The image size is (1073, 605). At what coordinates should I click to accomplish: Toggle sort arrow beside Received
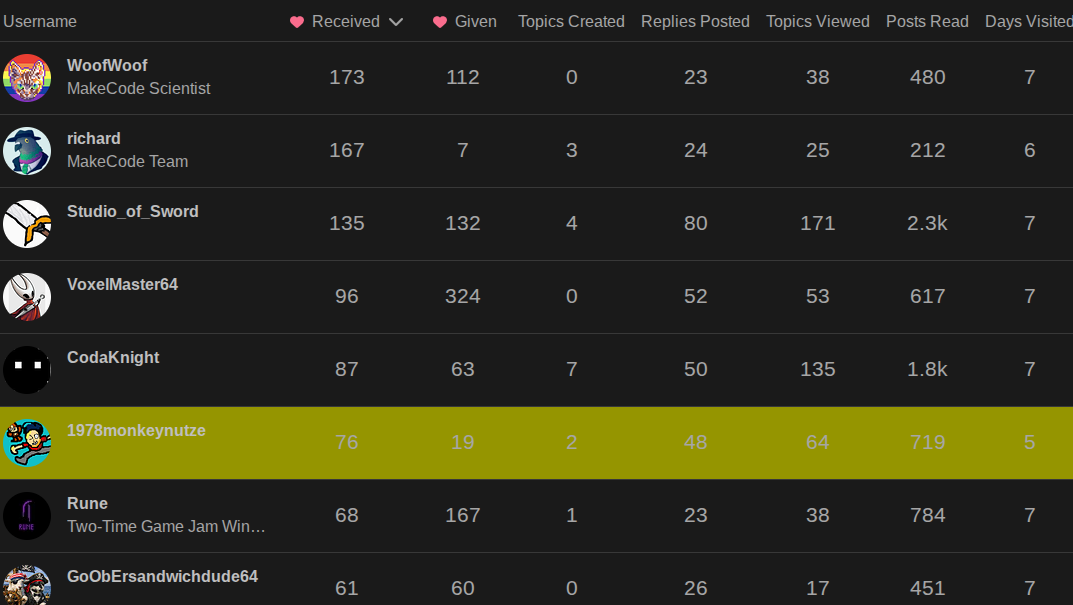(396, 22)
